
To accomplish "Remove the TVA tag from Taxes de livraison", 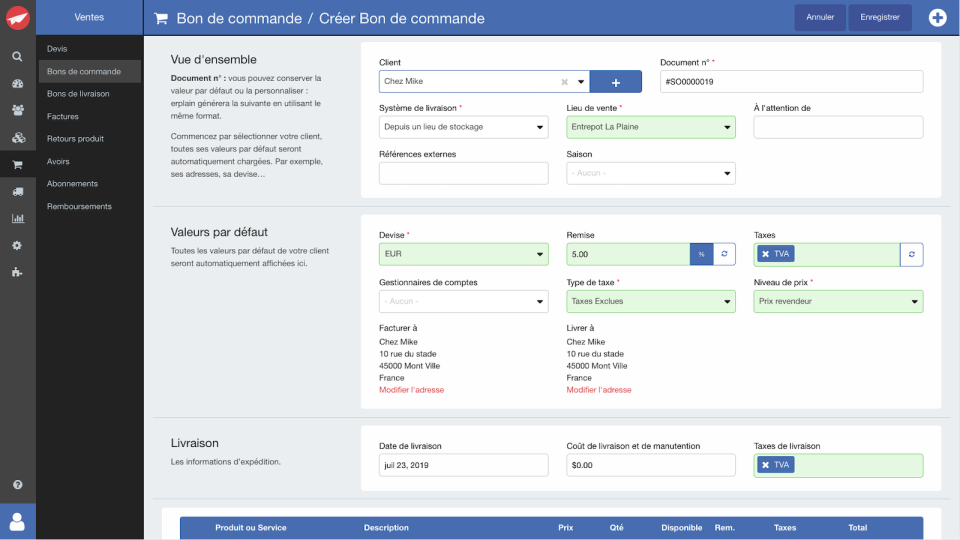I will click(765, 465).
